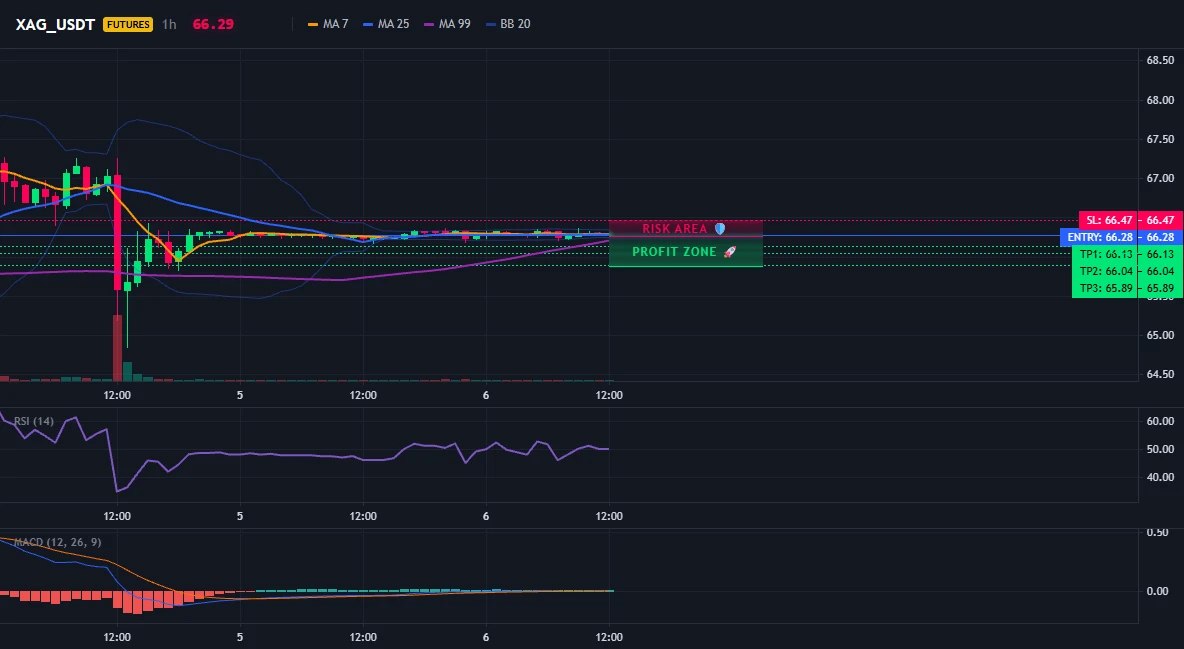Screen dimensions: 1184x649
Task: Toggle the MA 7 legend entry
Action: (328, 24)
